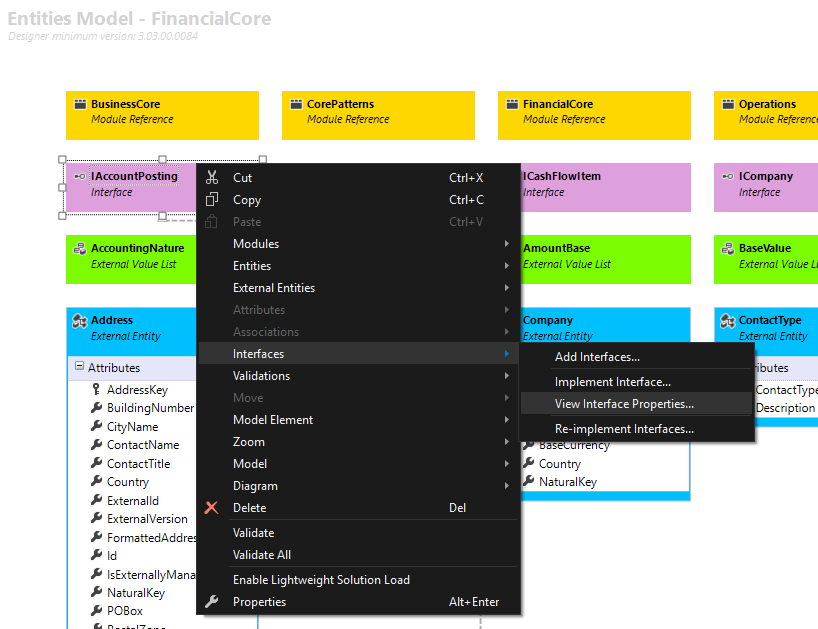Select the ContactTitle attribute row

point(131,464)
